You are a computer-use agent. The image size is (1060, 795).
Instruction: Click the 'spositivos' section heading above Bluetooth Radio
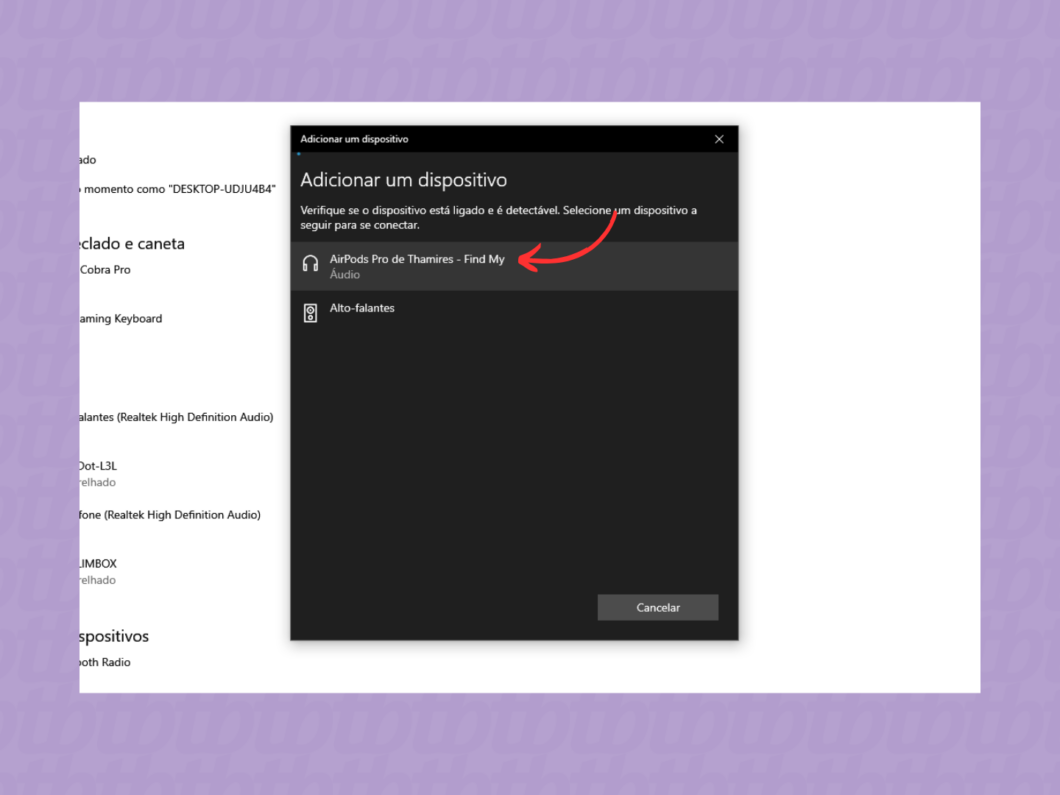114,636
